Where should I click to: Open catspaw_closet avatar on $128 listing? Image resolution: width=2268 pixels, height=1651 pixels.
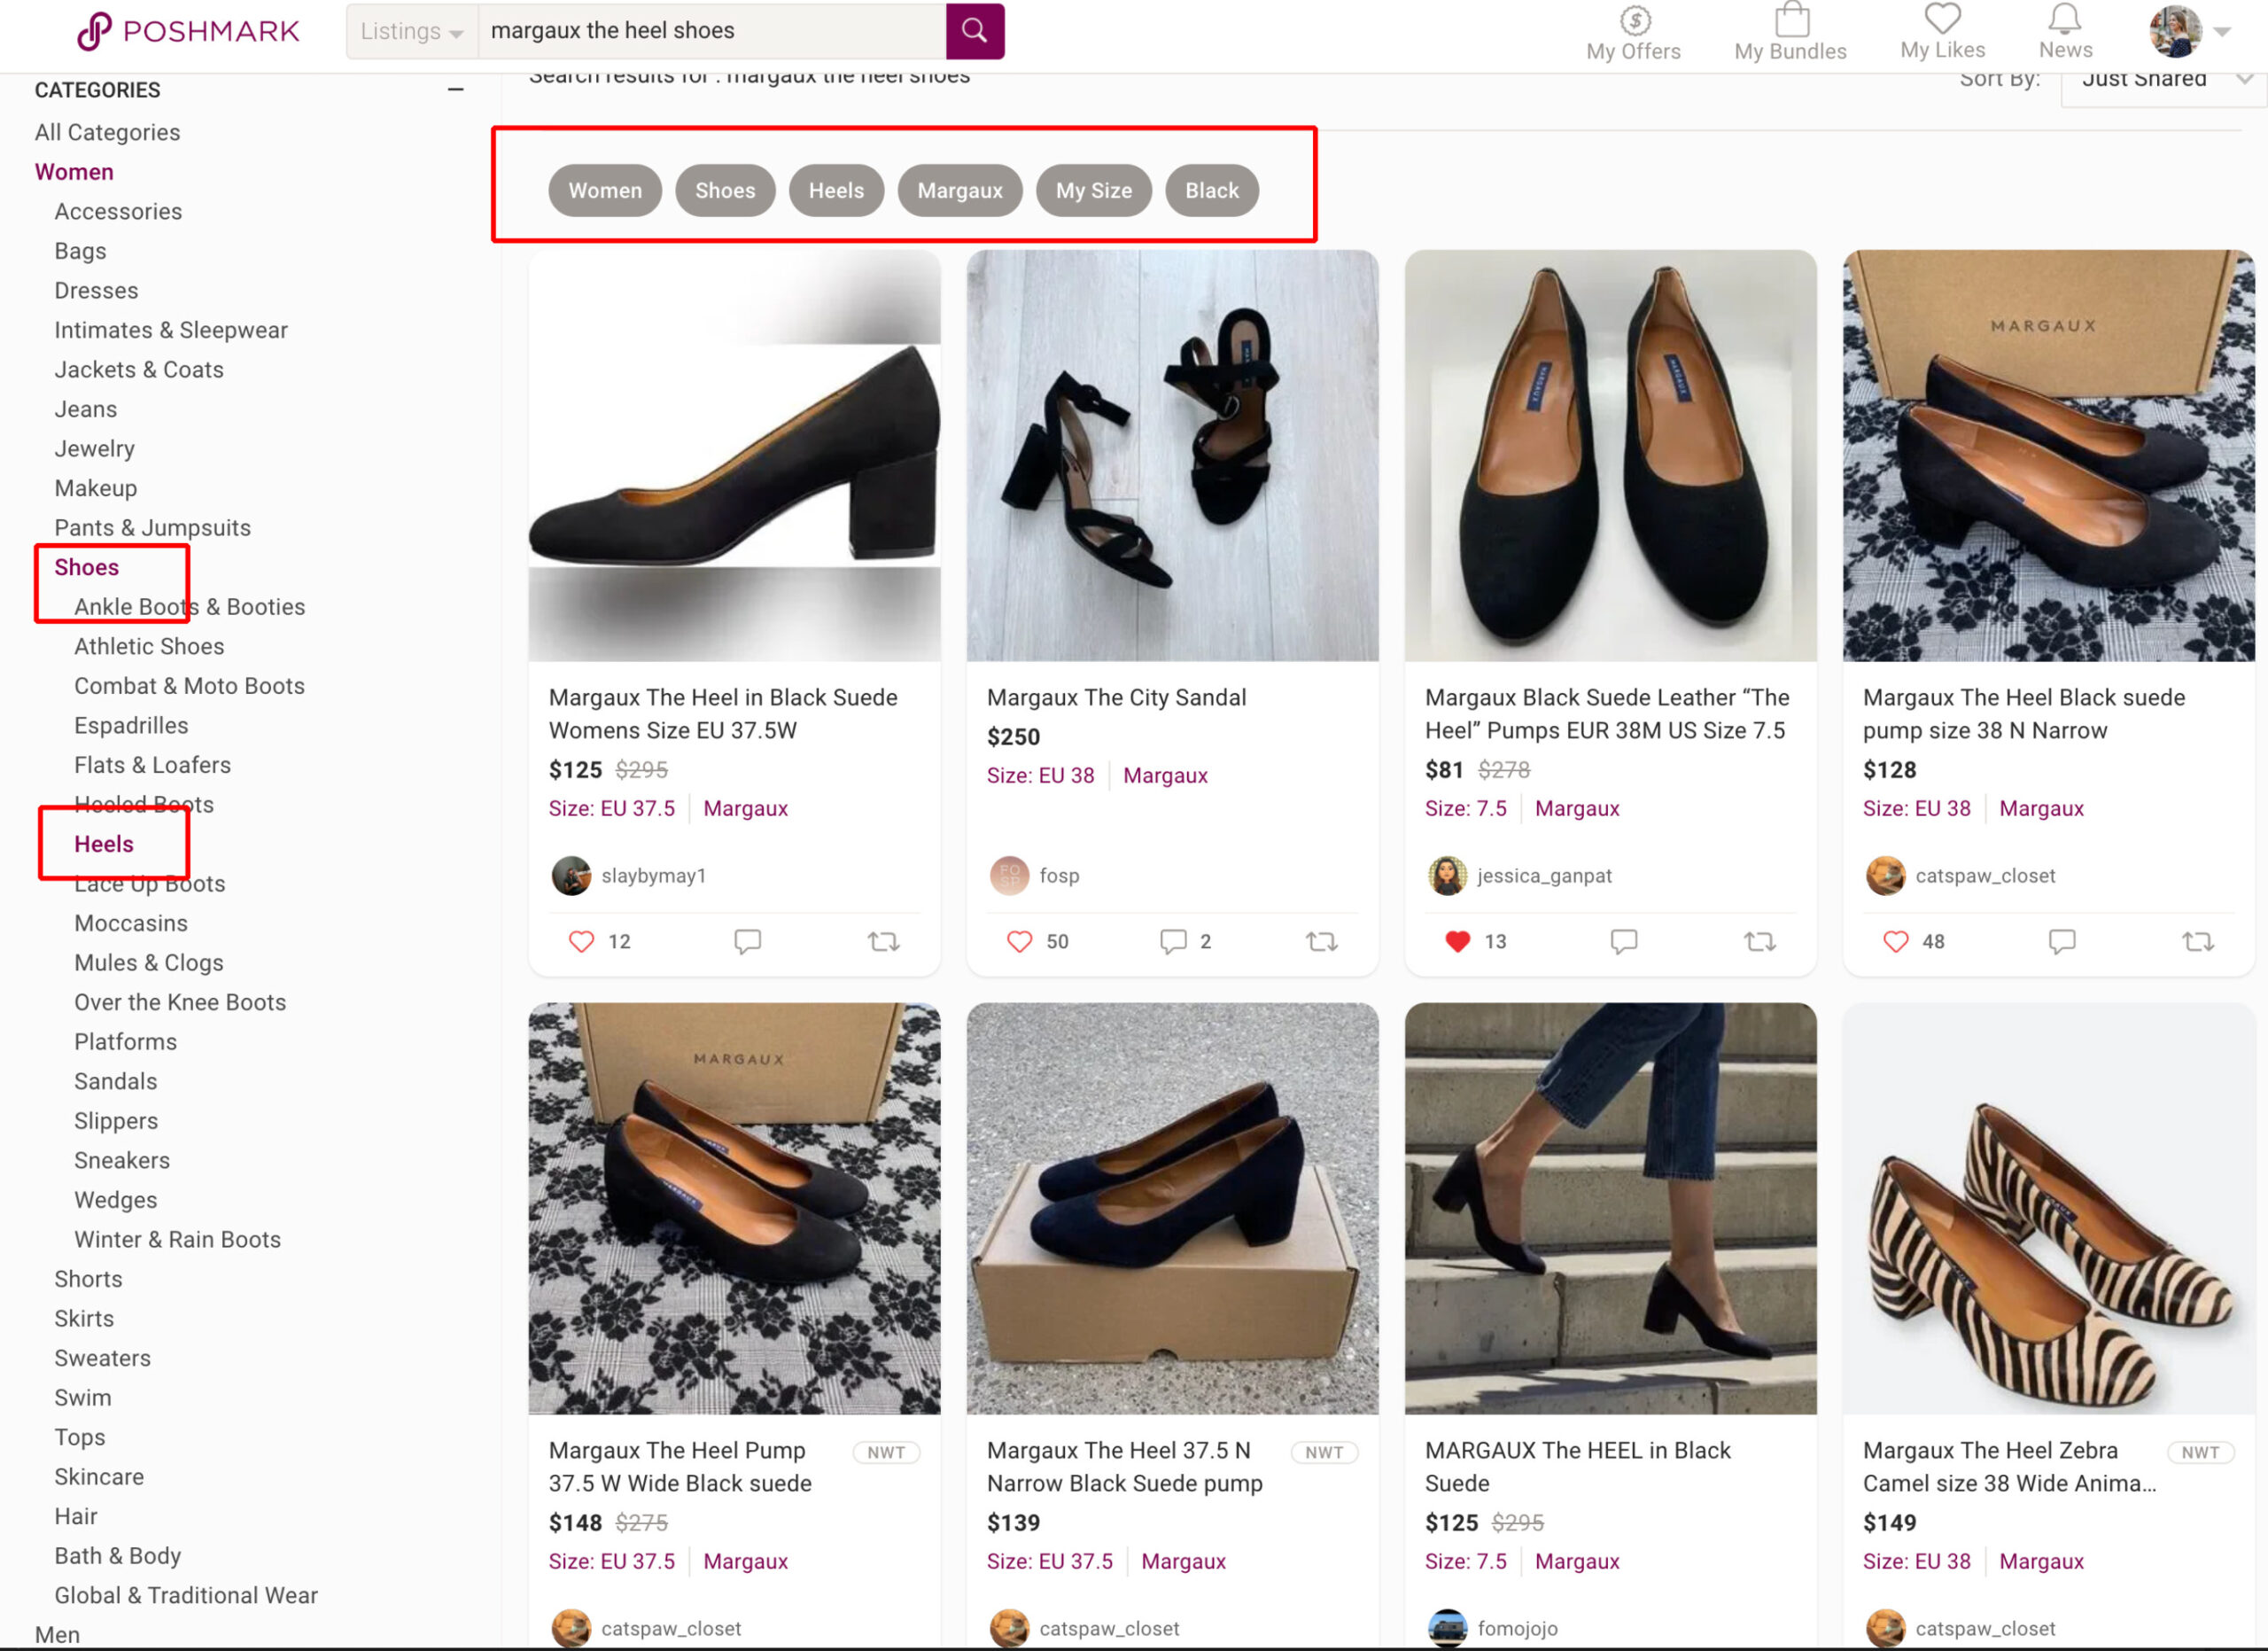[1885, 875]
